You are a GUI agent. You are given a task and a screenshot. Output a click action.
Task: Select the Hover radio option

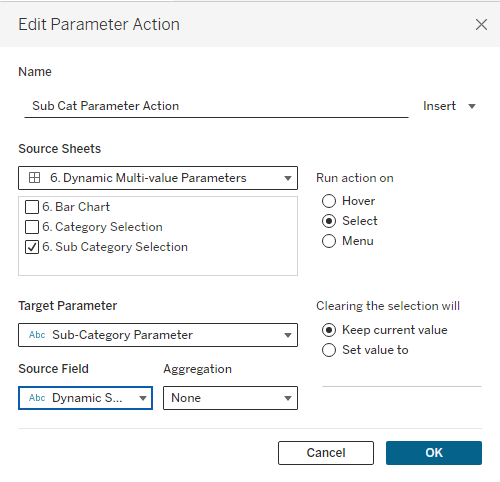point(329,201)
